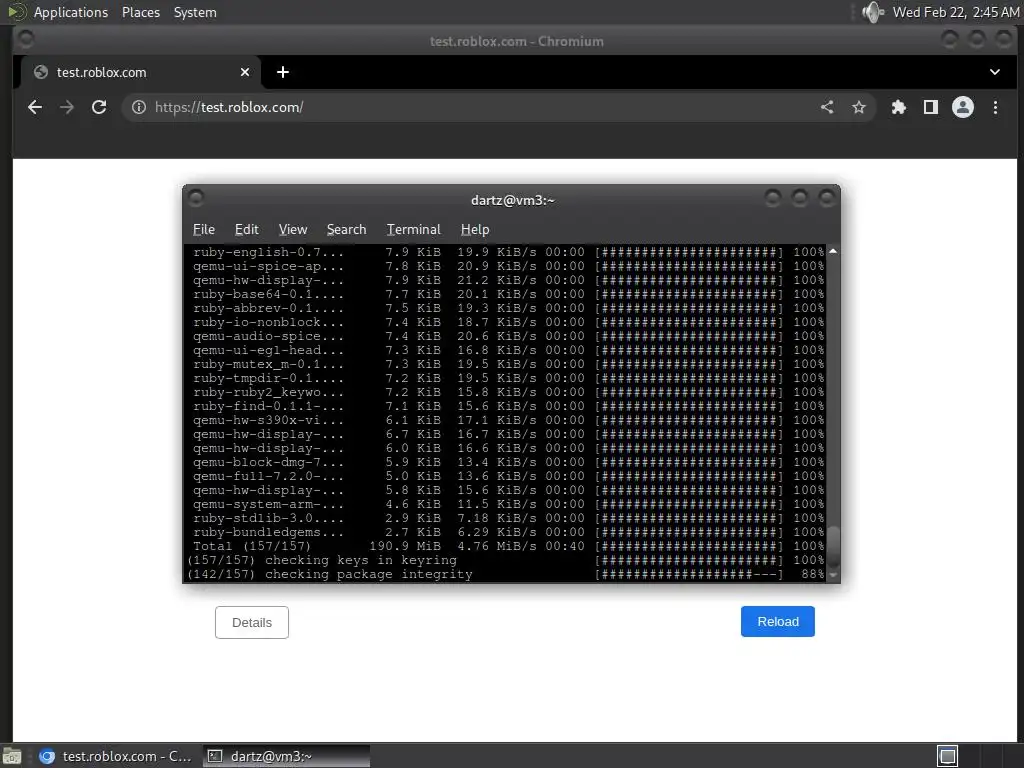Image resolution: width=1024 pixels, height=768 pixels.
Task: Open the terminal File menu
Action: pos(204,229)
